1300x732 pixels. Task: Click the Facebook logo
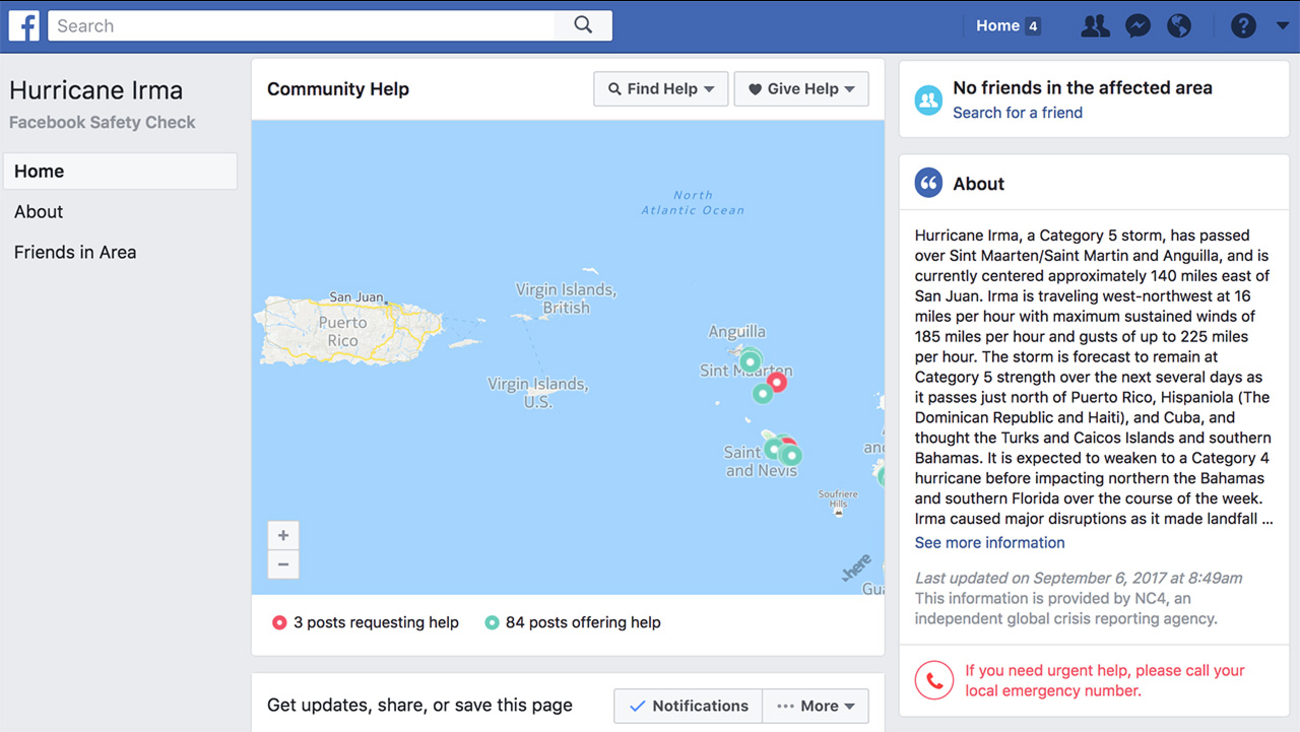(23, 25)
